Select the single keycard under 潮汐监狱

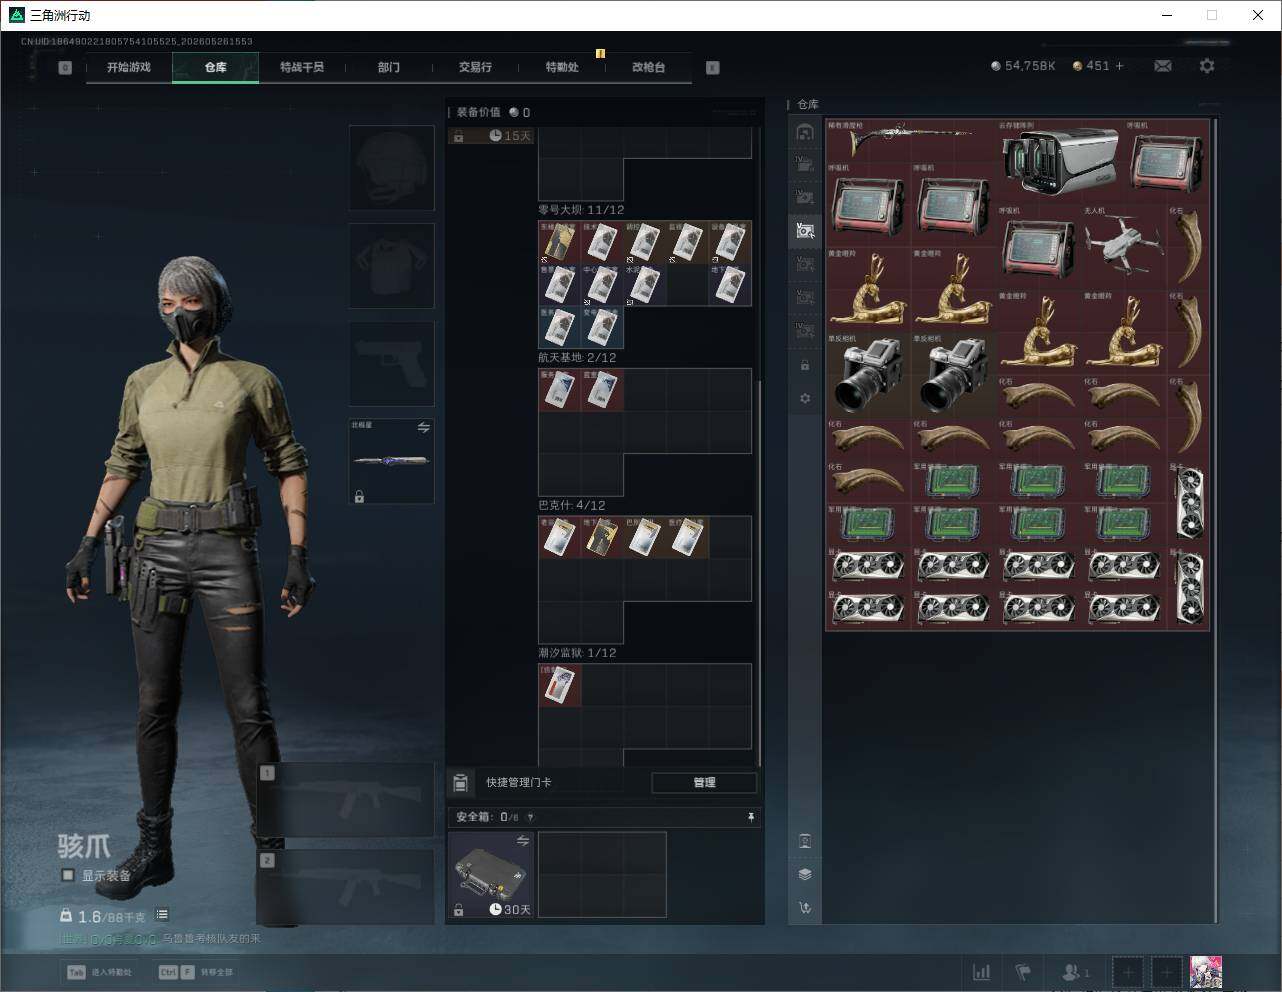[x=560, y=685]
